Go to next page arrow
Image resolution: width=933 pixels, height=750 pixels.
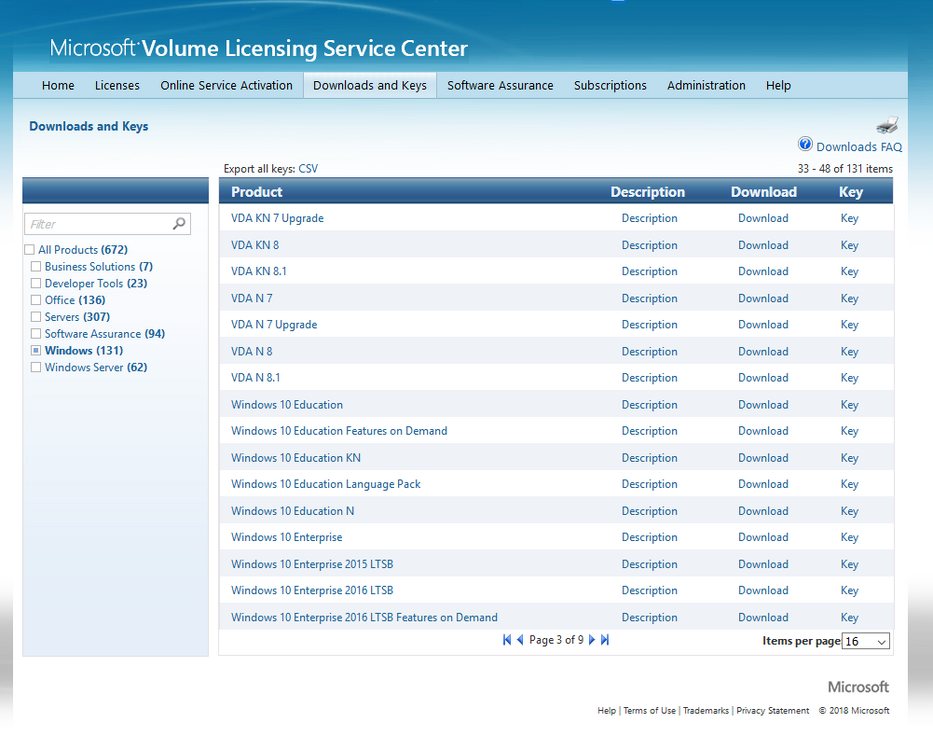[x=592, y=640]
